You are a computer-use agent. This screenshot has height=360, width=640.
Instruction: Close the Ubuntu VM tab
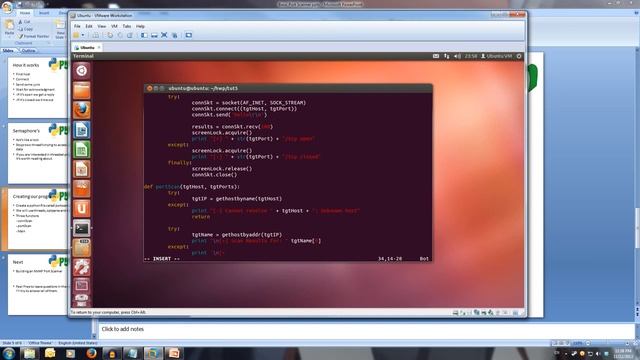point(99,47)
